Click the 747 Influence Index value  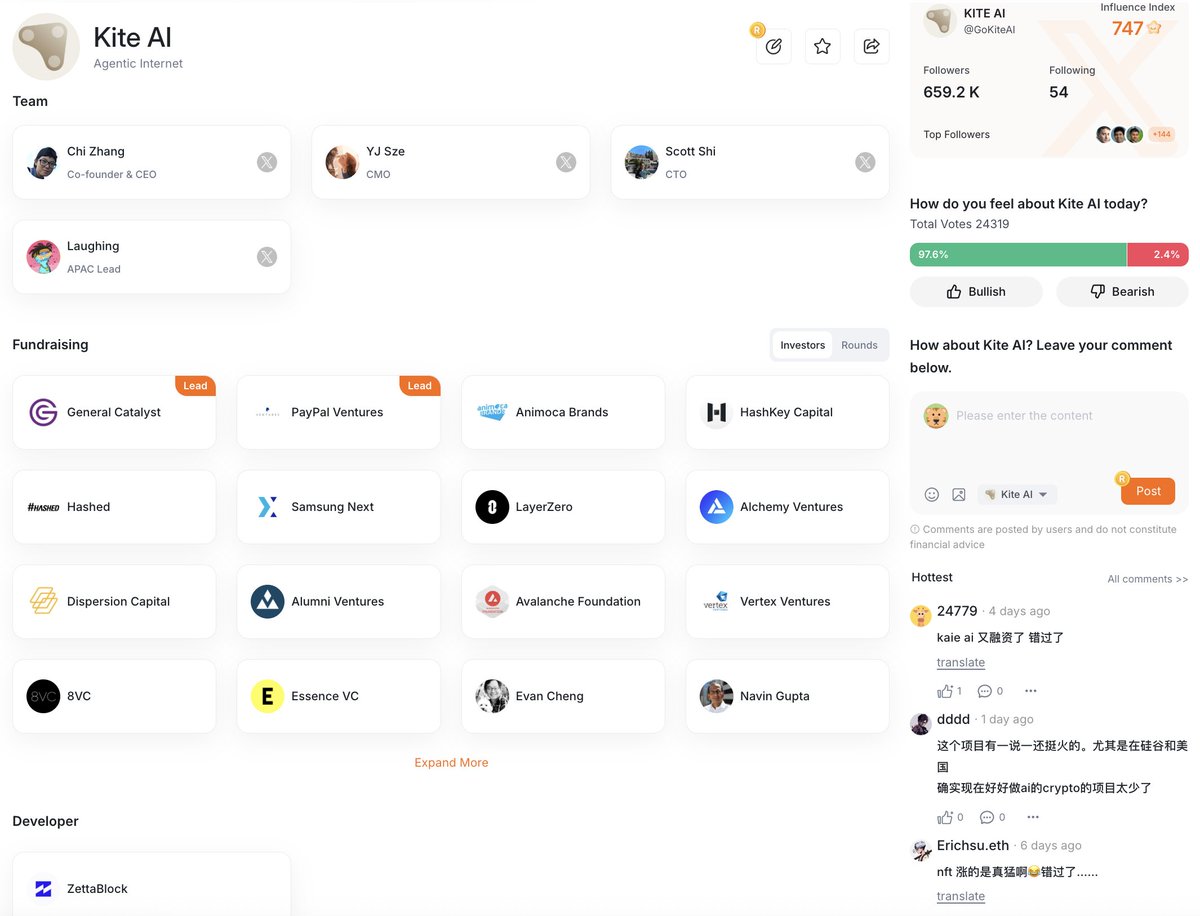pos(1127,28)
